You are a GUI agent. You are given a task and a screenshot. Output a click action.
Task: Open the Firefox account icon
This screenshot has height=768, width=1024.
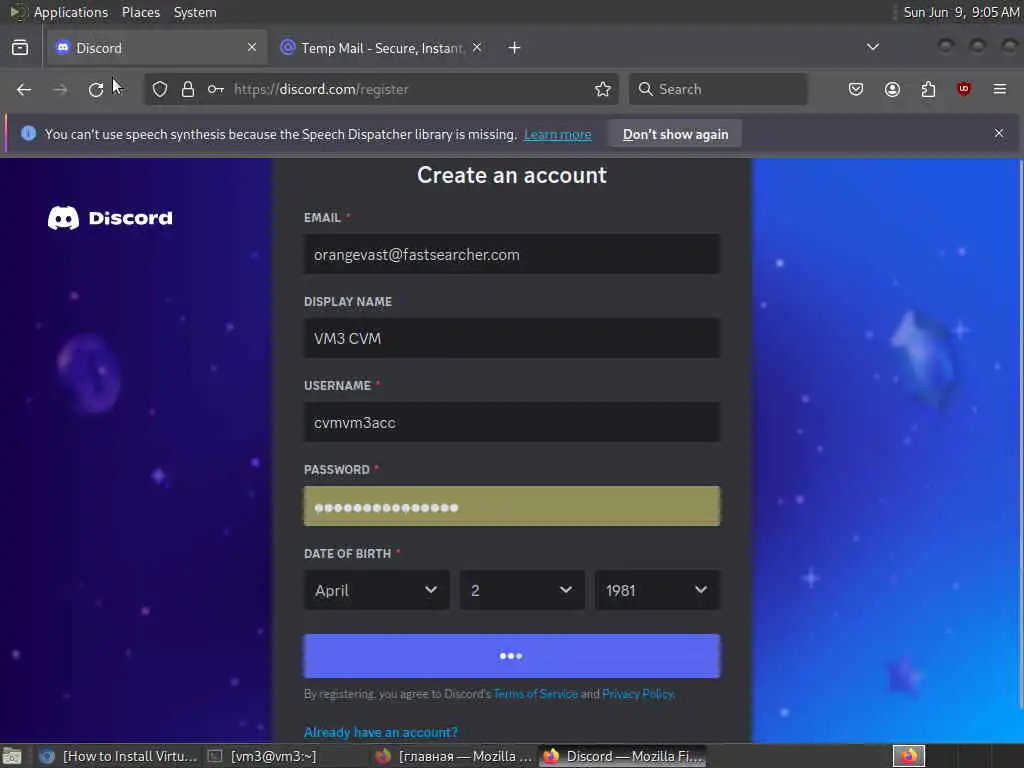click(892, 89)
